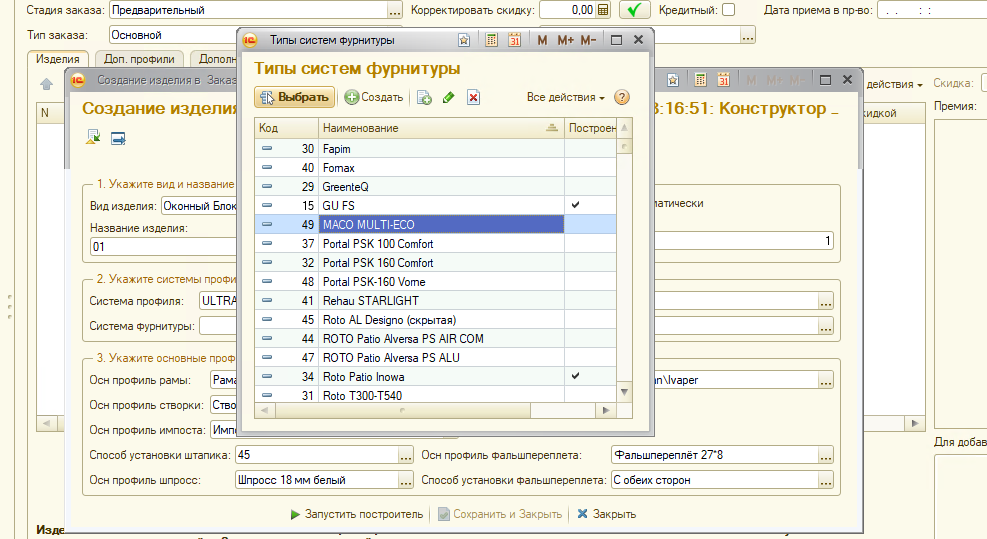This screenshot has height=539, width=987.
Task: Click the Построен checkmark for Roto Patio Inowa
Action: pos(575,376)
